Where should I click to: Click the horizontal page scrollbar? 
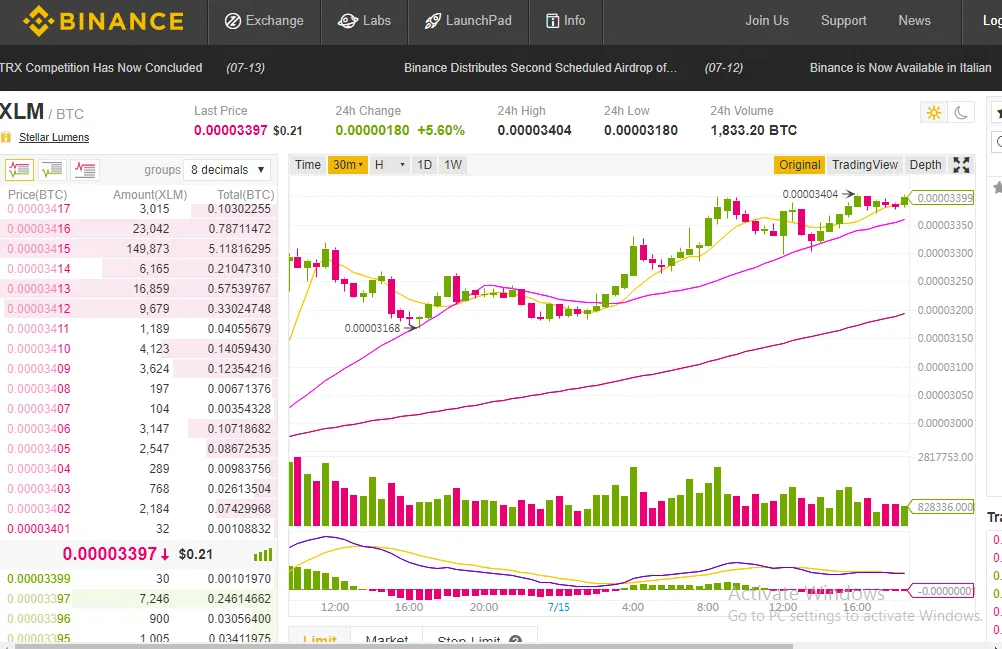pos(403,646)
